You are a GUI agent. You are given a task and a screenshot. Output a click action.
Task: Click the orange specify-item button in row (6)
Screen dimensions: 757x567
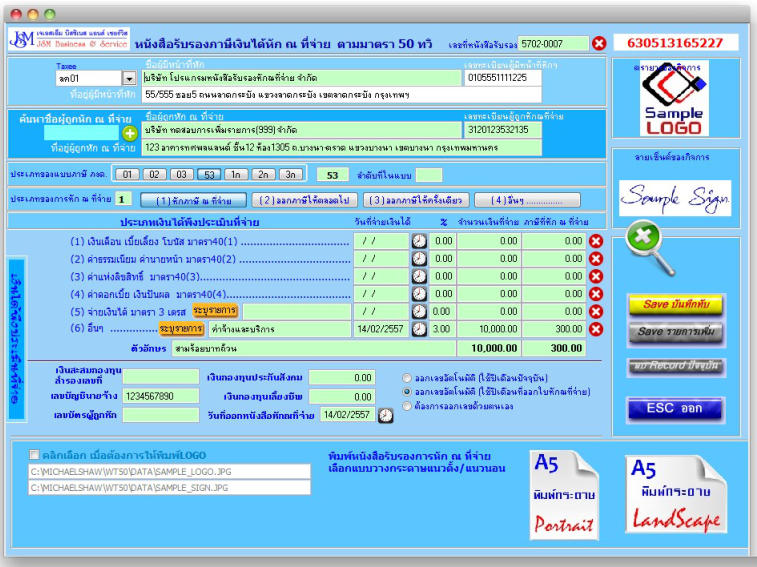182,328
